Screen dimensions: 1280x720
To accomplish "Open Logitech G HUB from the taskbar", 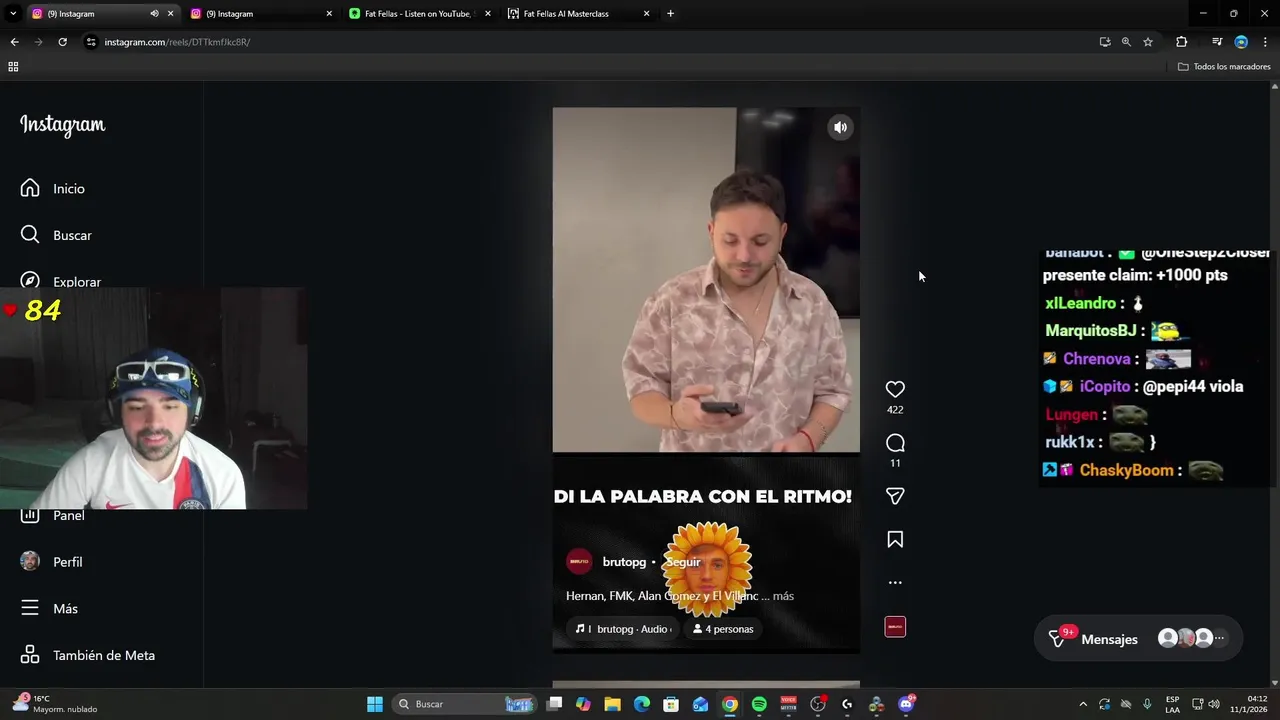I will pos(847,704).
